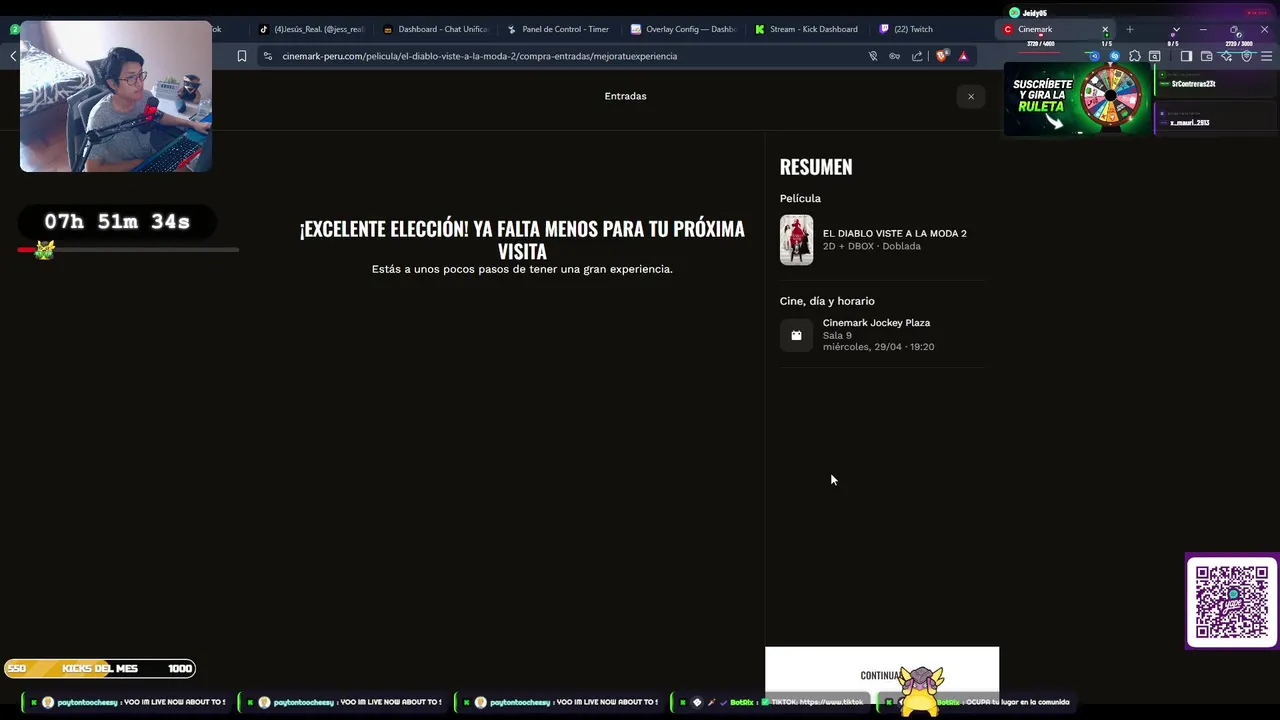The image size is (1280, 720).
Task: Click the Suscríbete y gira la ruleta banner
Action: coord(1078,99)
